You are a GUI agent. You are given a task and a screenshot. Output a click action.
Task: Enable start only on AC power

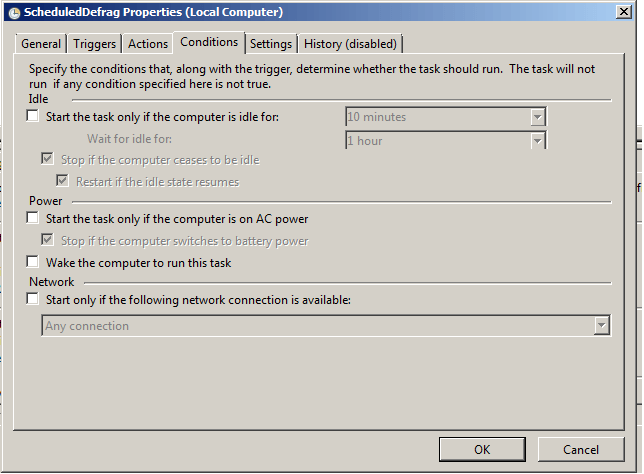pyautogui.click(x=33, y=218)
